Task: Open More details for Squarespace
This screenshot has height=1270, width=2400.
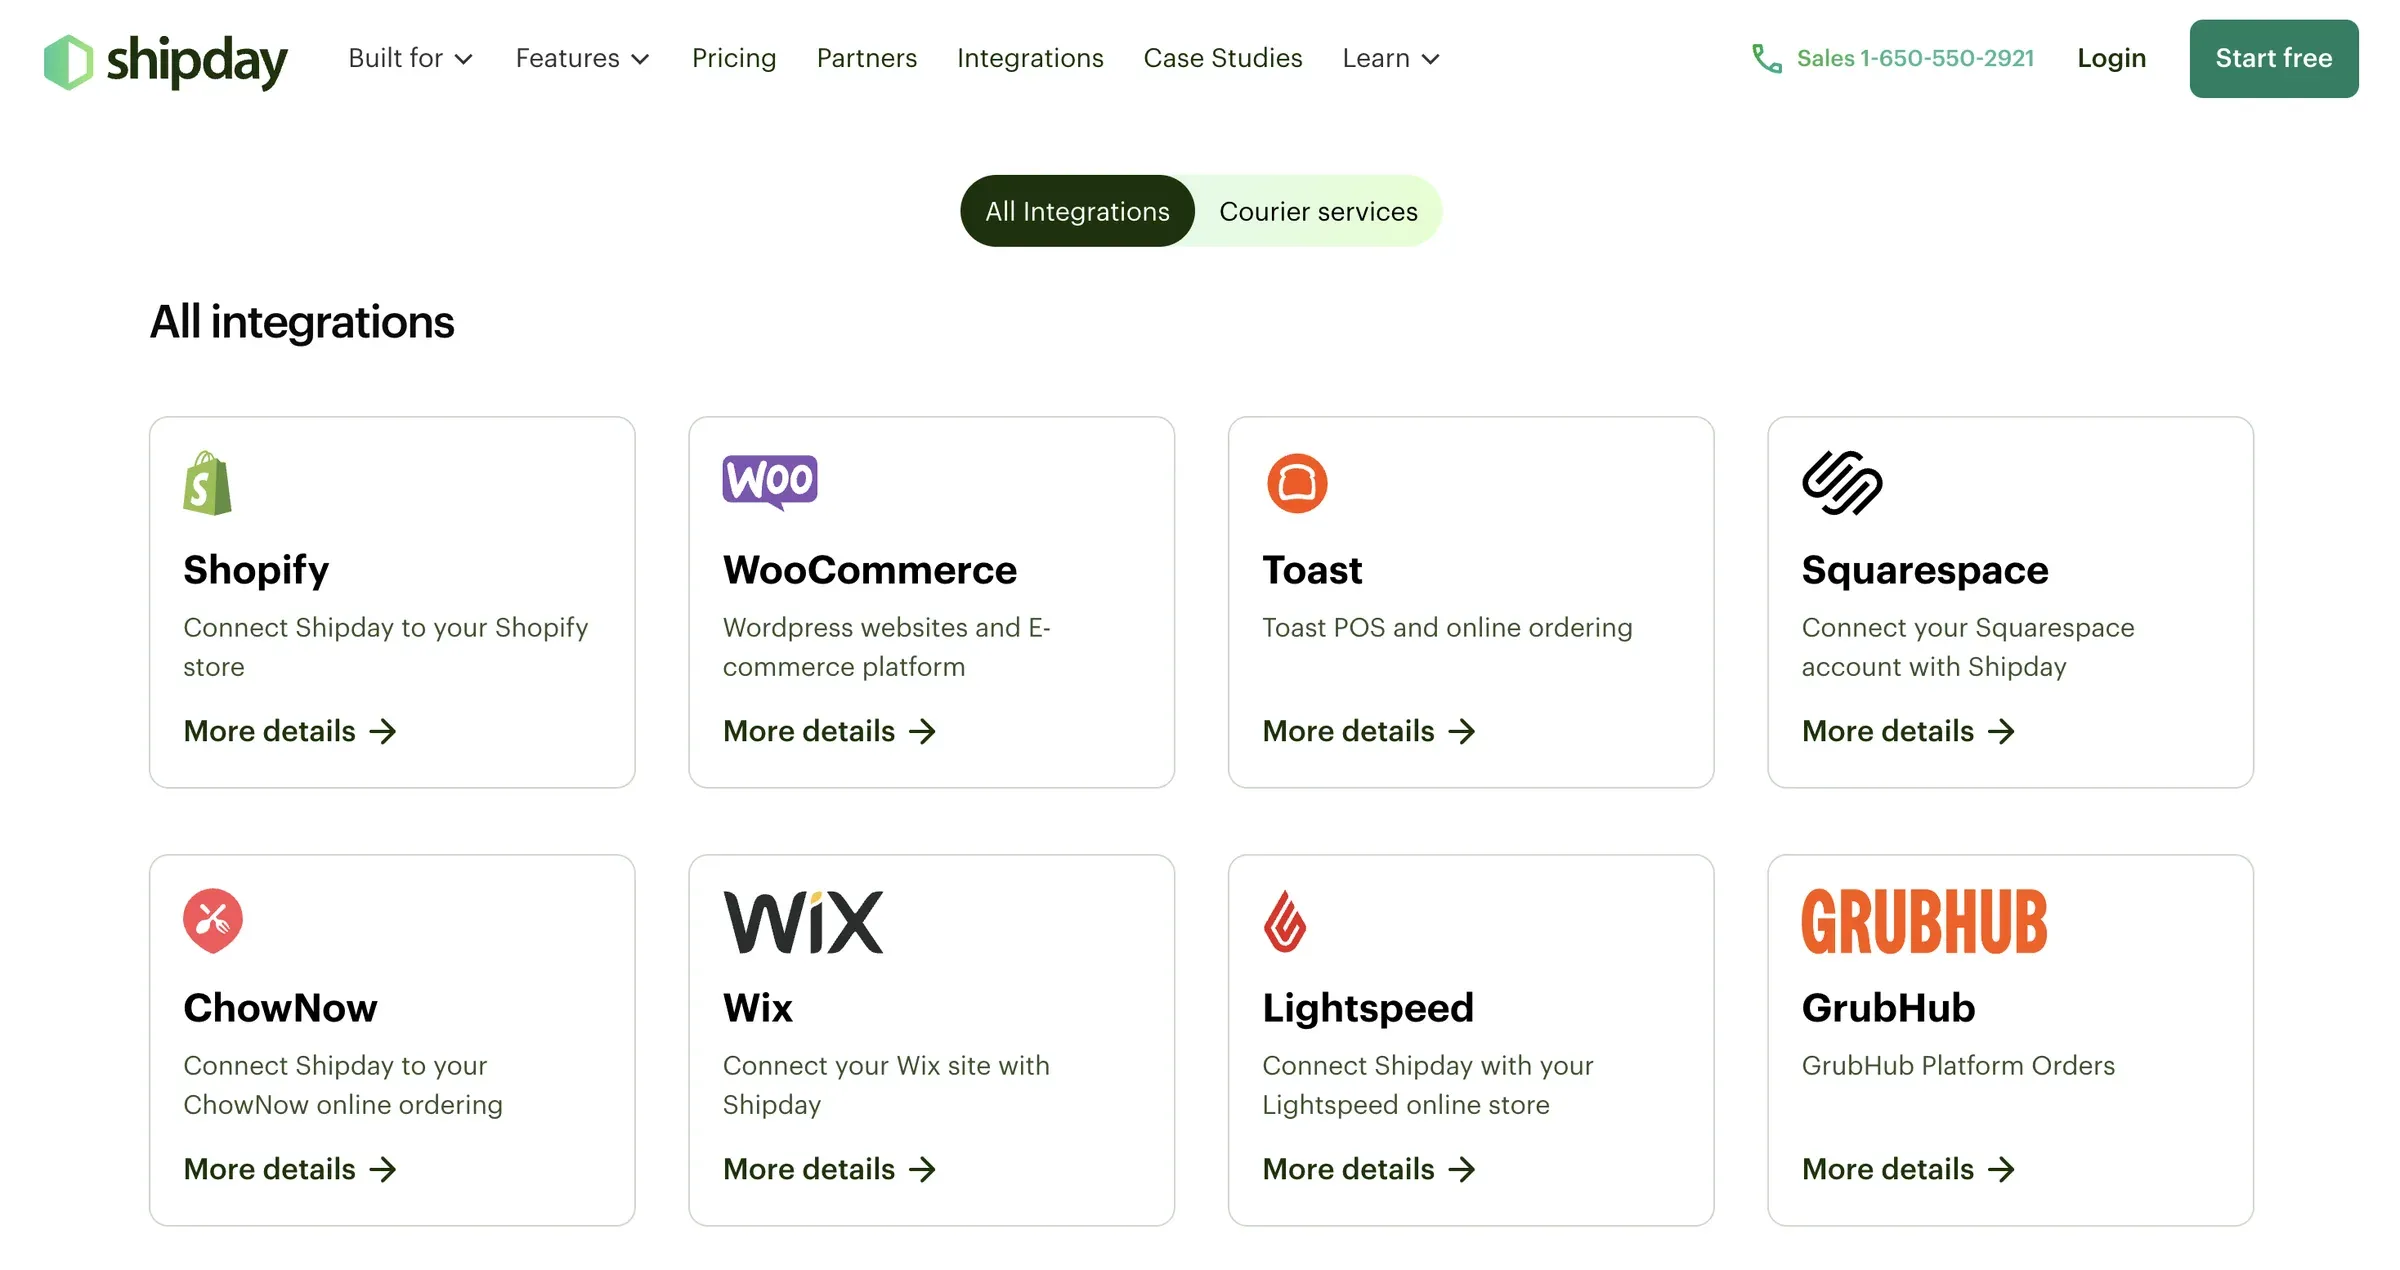Action: tap(1908, 732)
